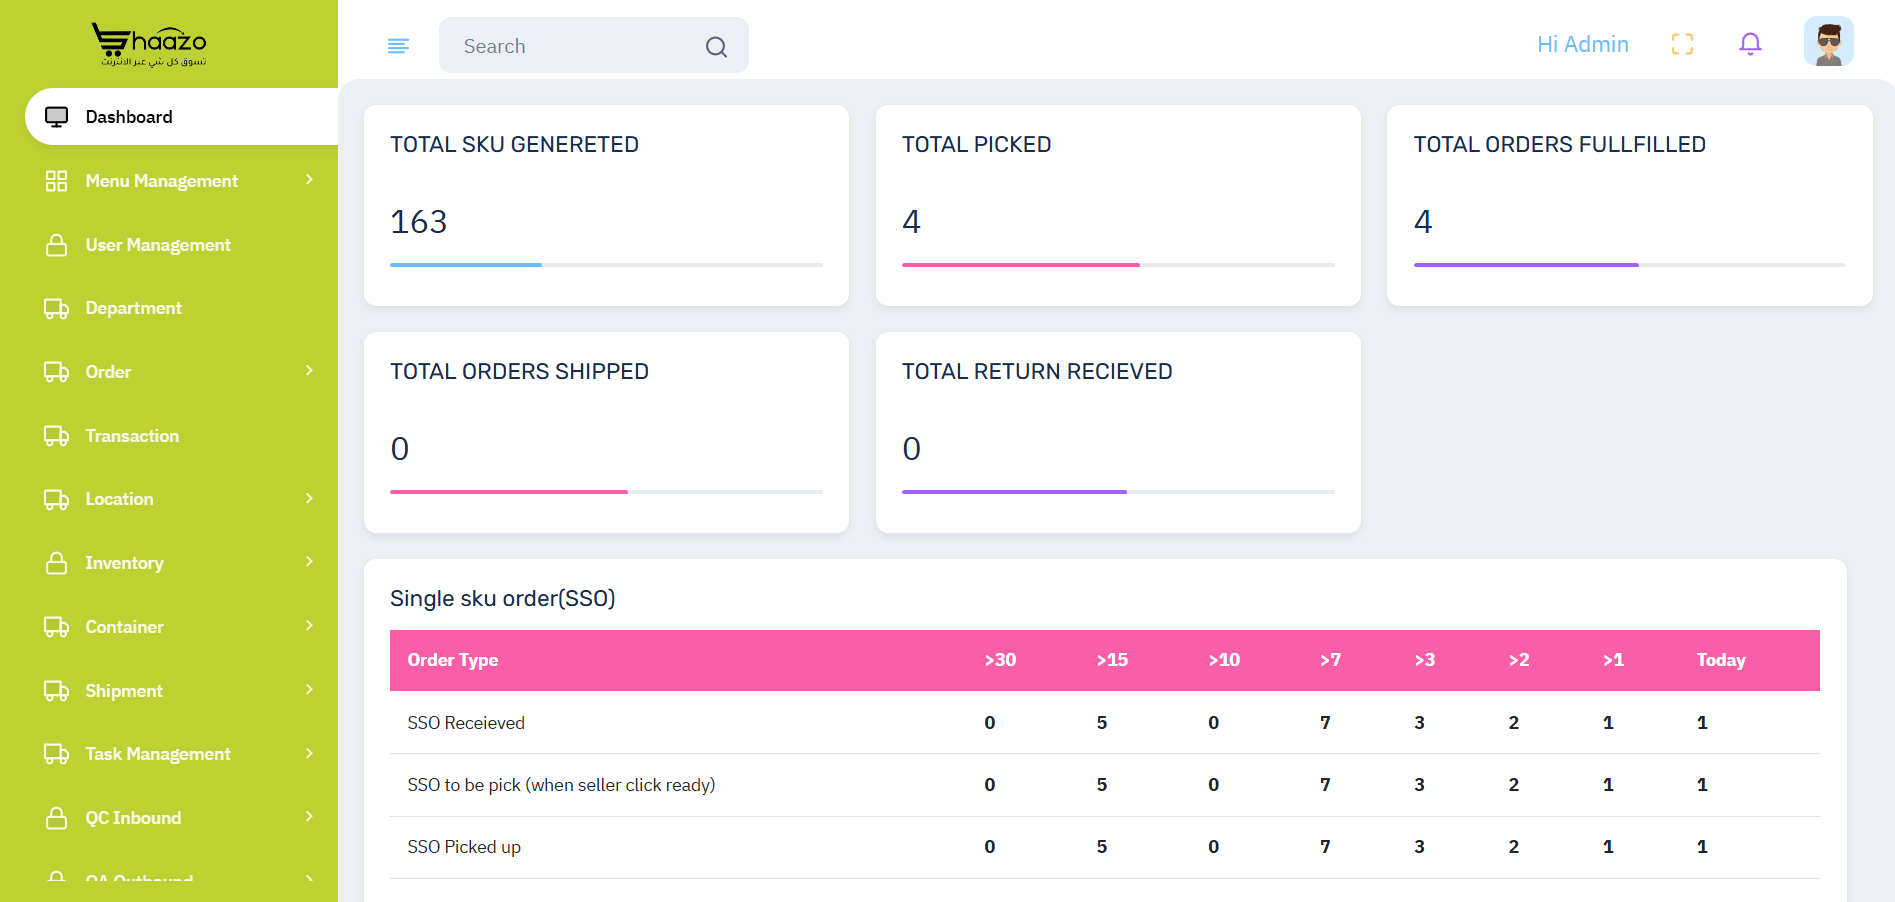1895x902 pixels.
Task: Click the Total Return Recieved progress bar
Action: (1118, 492)
